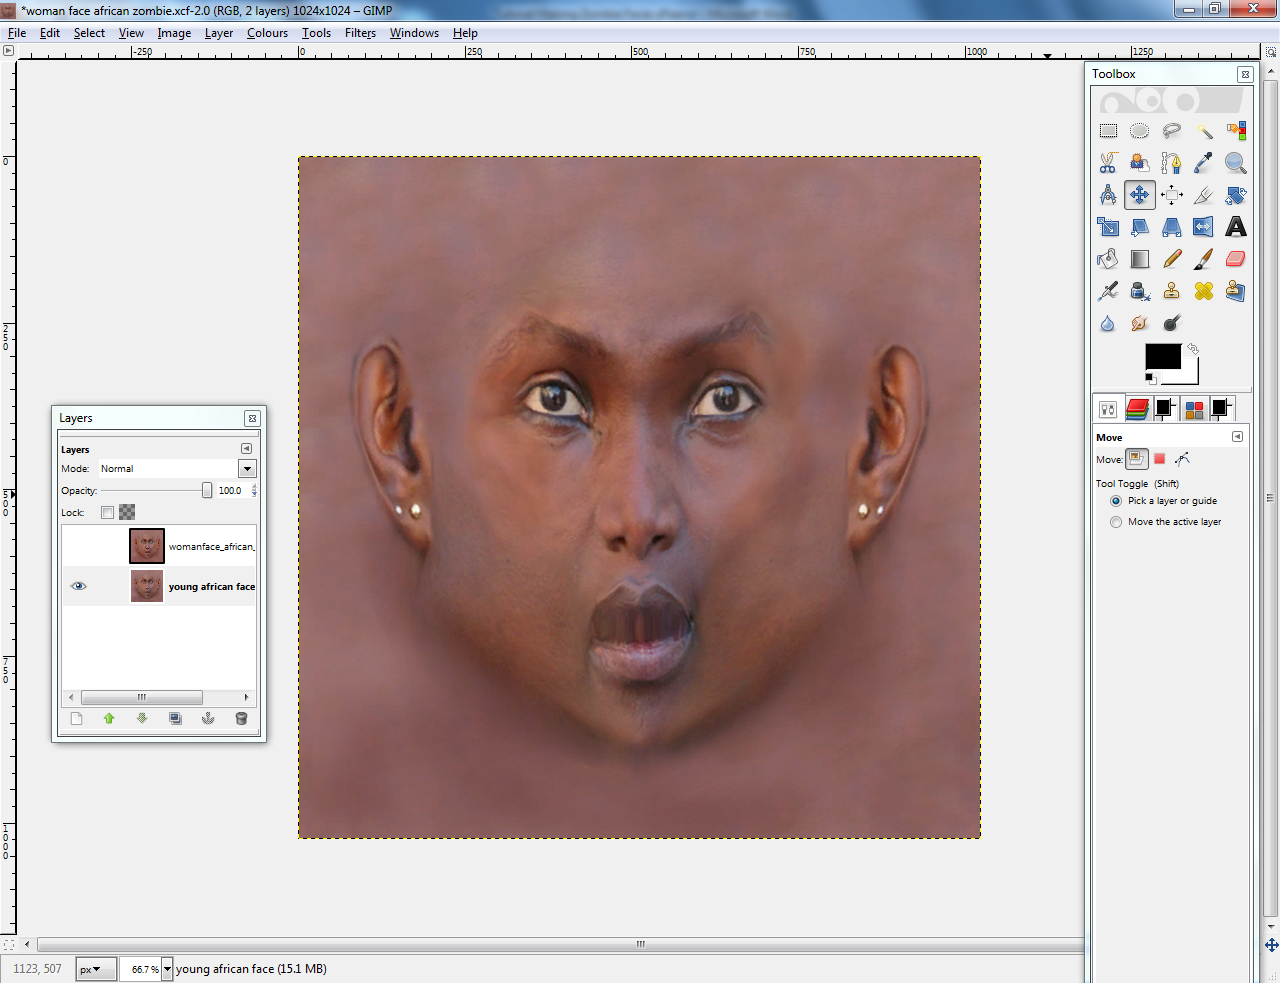
Task: Select the Bucket Fill tool
Action: (x=1108, y=259)
